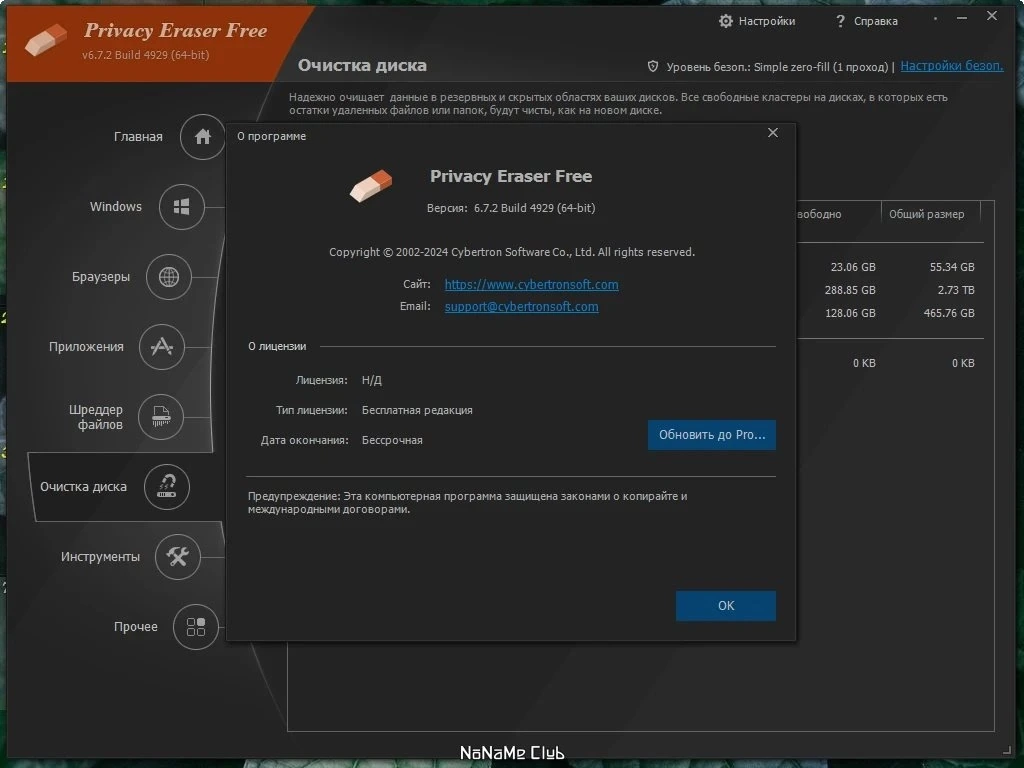
Task: Select the Очистка диска drive icon
Action: [x=167, y=487]
